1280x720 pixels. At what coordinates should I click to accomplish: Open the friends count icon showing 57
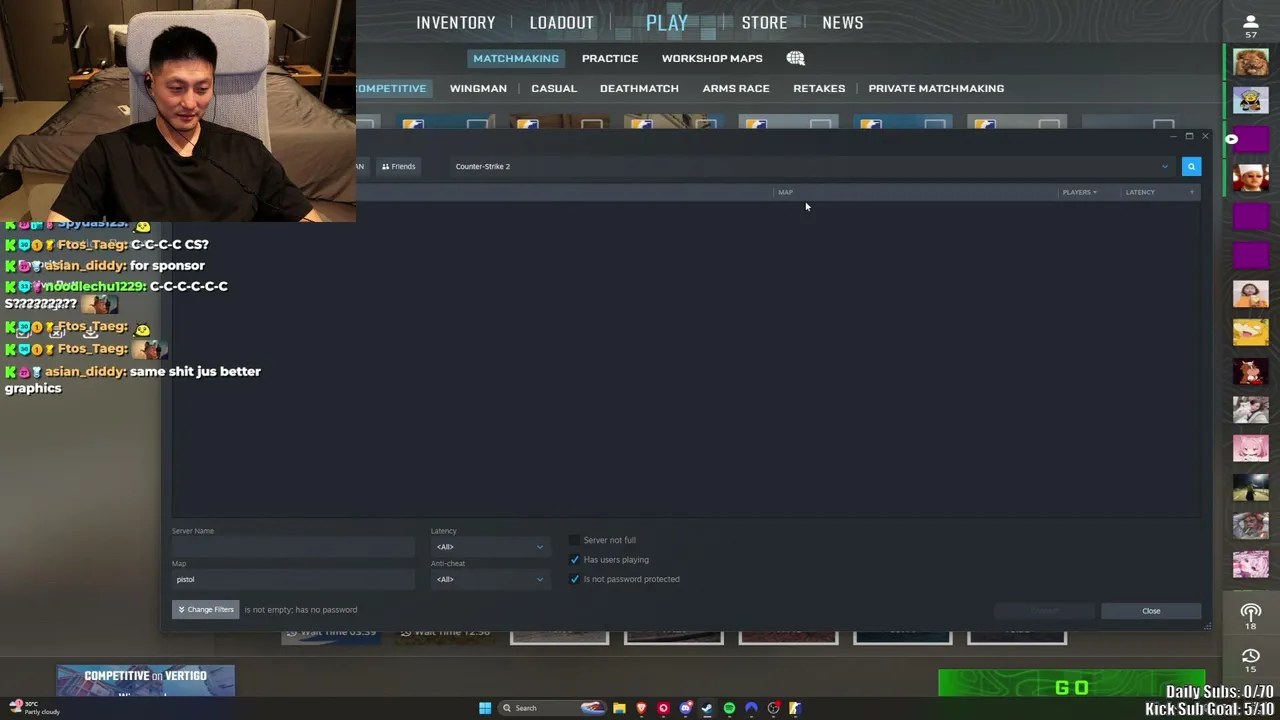[x=1250, y=26]
